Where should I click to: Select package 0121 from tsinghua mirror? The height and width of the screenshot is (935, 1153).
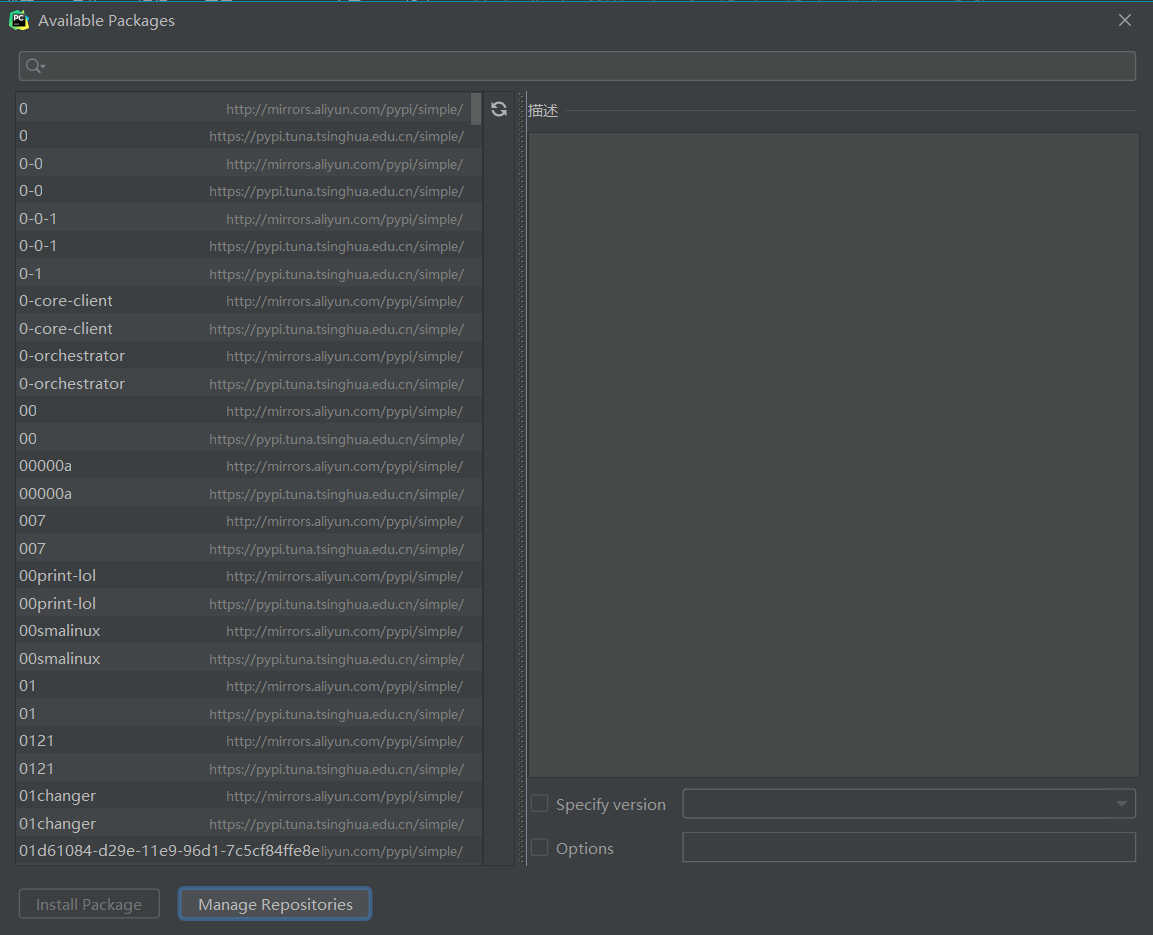[x=249, y=768]
